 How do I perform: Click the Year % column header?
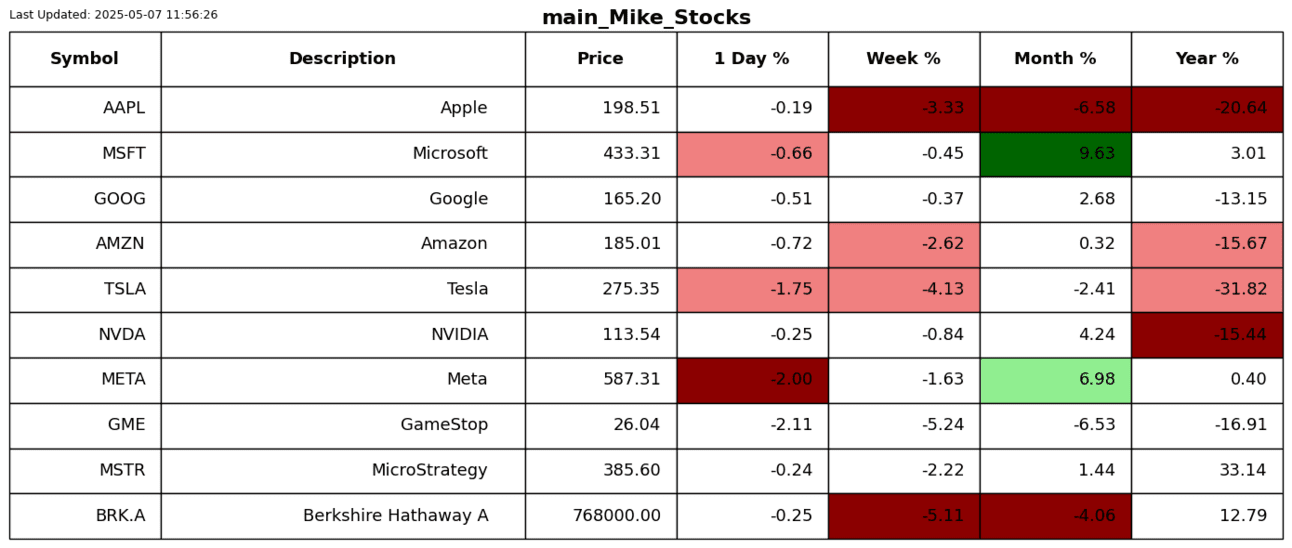1207,59
